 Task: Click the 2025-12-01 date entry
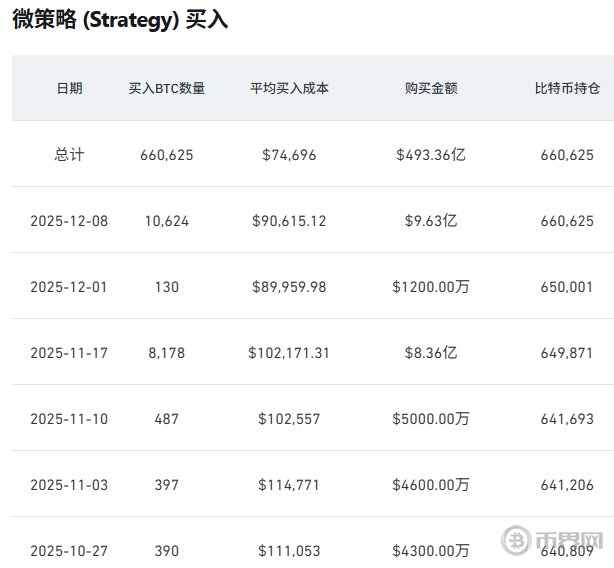pos(69,286)
